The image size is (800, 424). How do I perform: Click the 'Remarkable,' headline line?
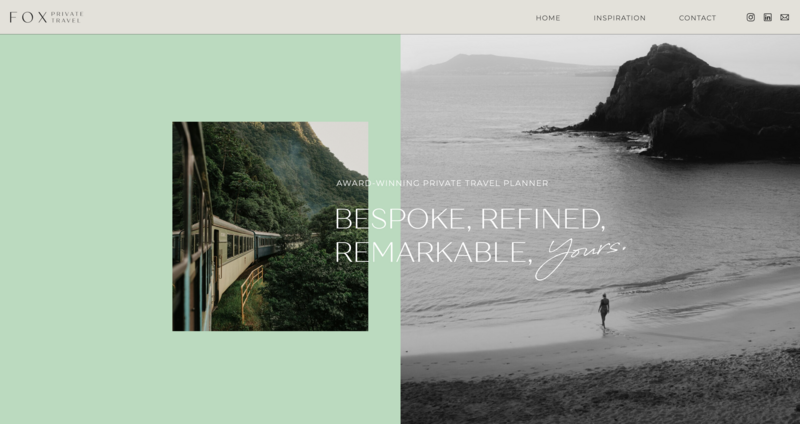(434, 252)
